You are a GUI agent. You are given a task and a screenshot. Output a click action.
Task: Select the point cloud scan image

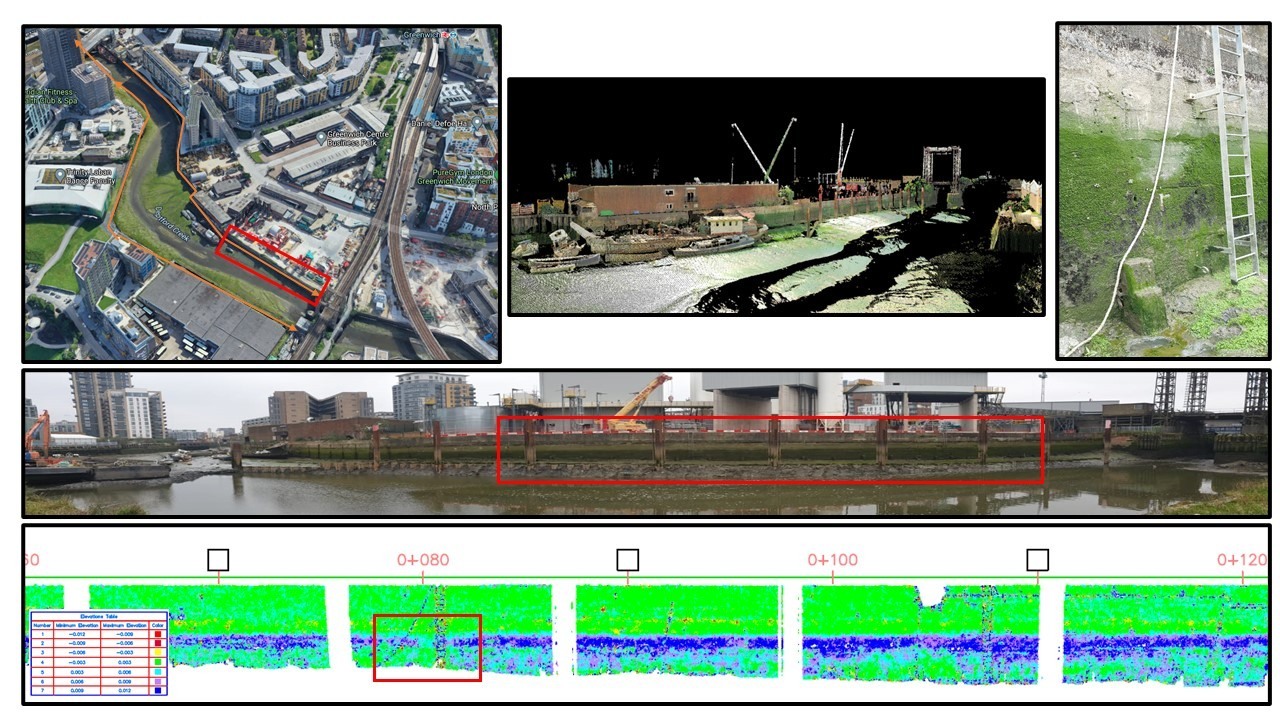tap(776, 197)
